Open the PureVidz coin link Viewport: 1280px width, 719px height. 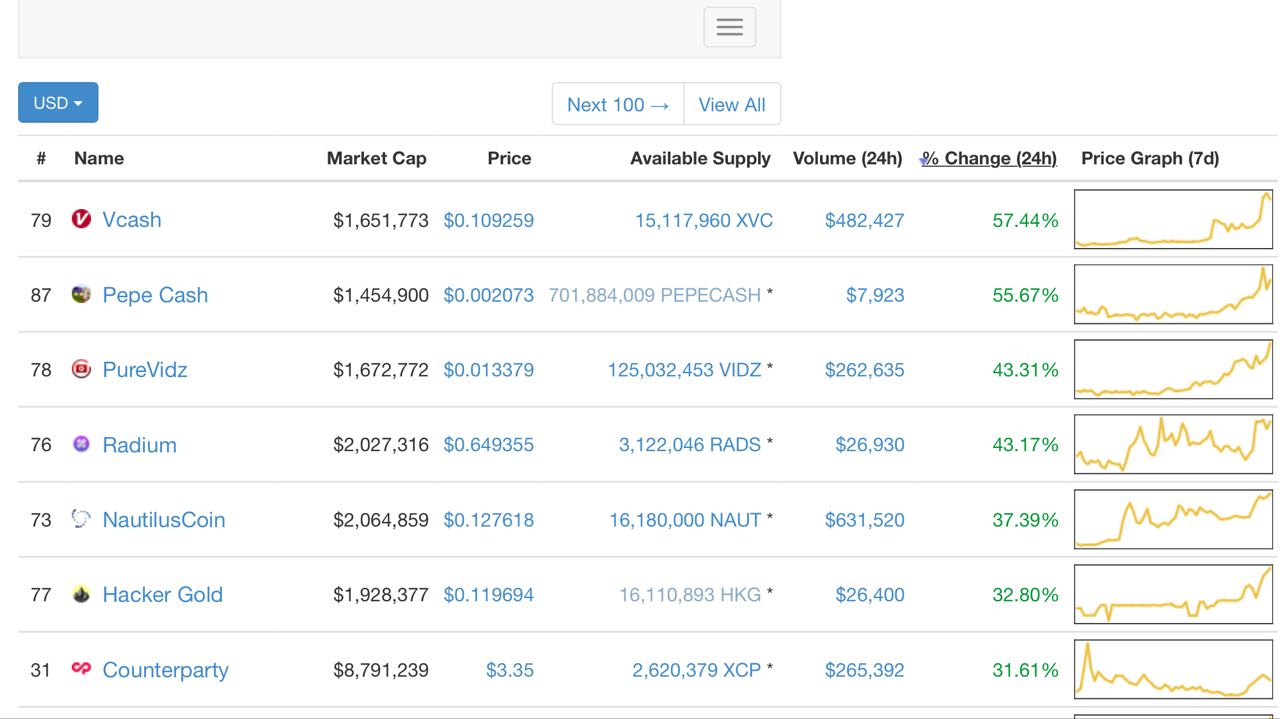pos(145,370)
